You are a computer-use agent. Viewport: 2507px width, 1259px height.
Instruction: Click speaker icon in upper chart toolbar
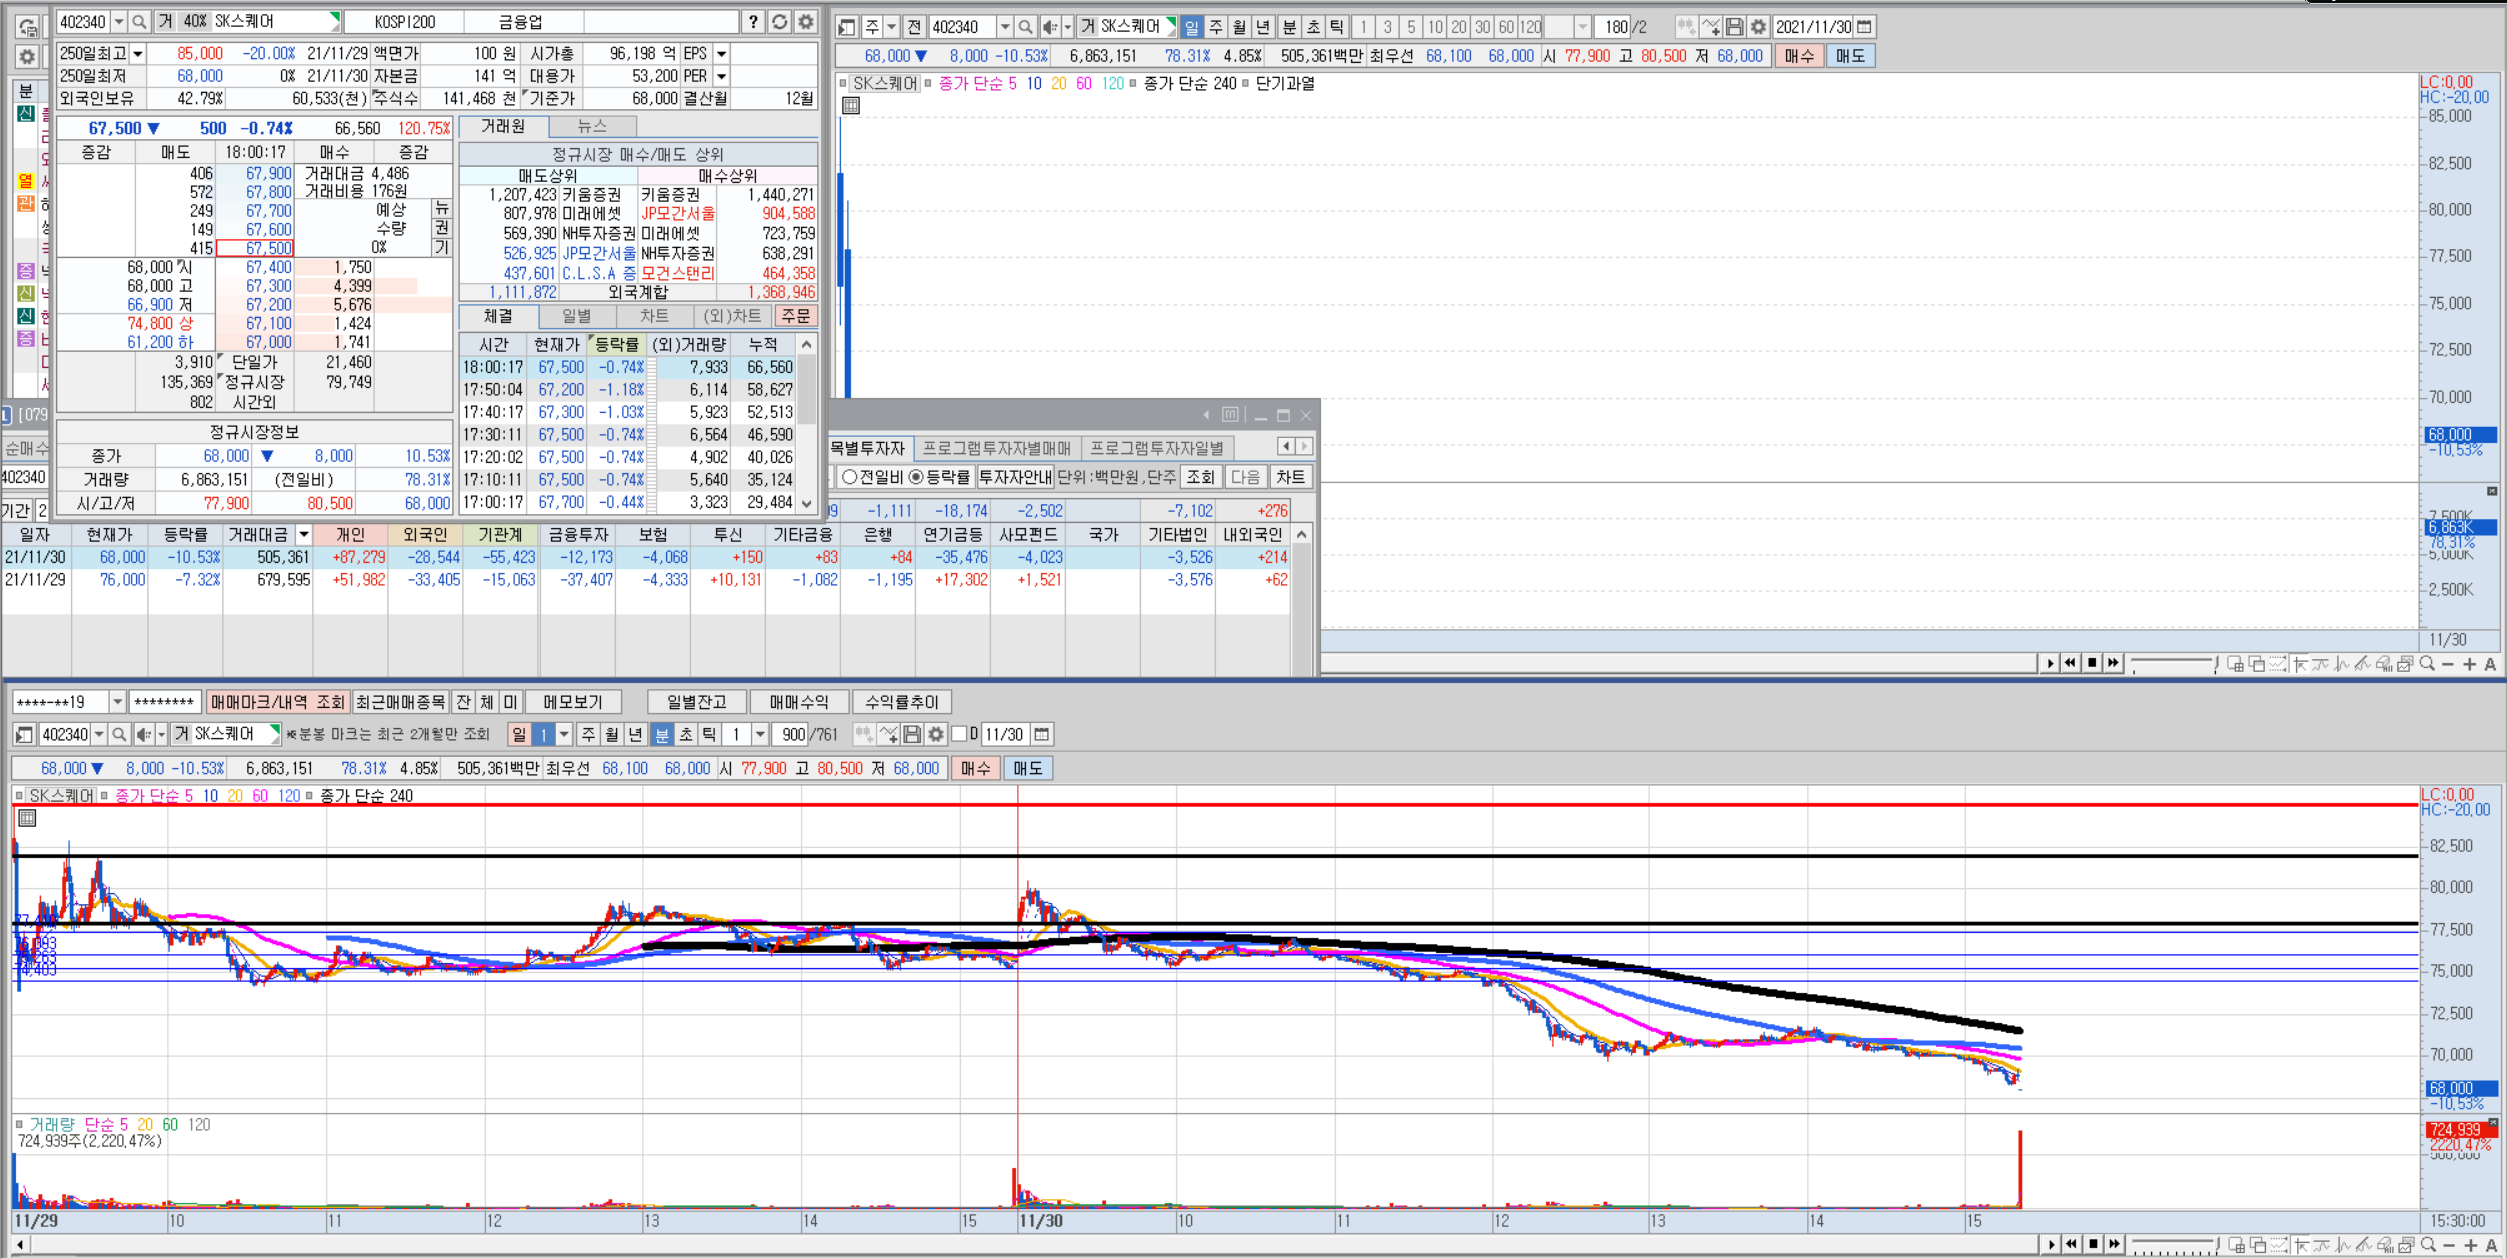[1049, 27]
